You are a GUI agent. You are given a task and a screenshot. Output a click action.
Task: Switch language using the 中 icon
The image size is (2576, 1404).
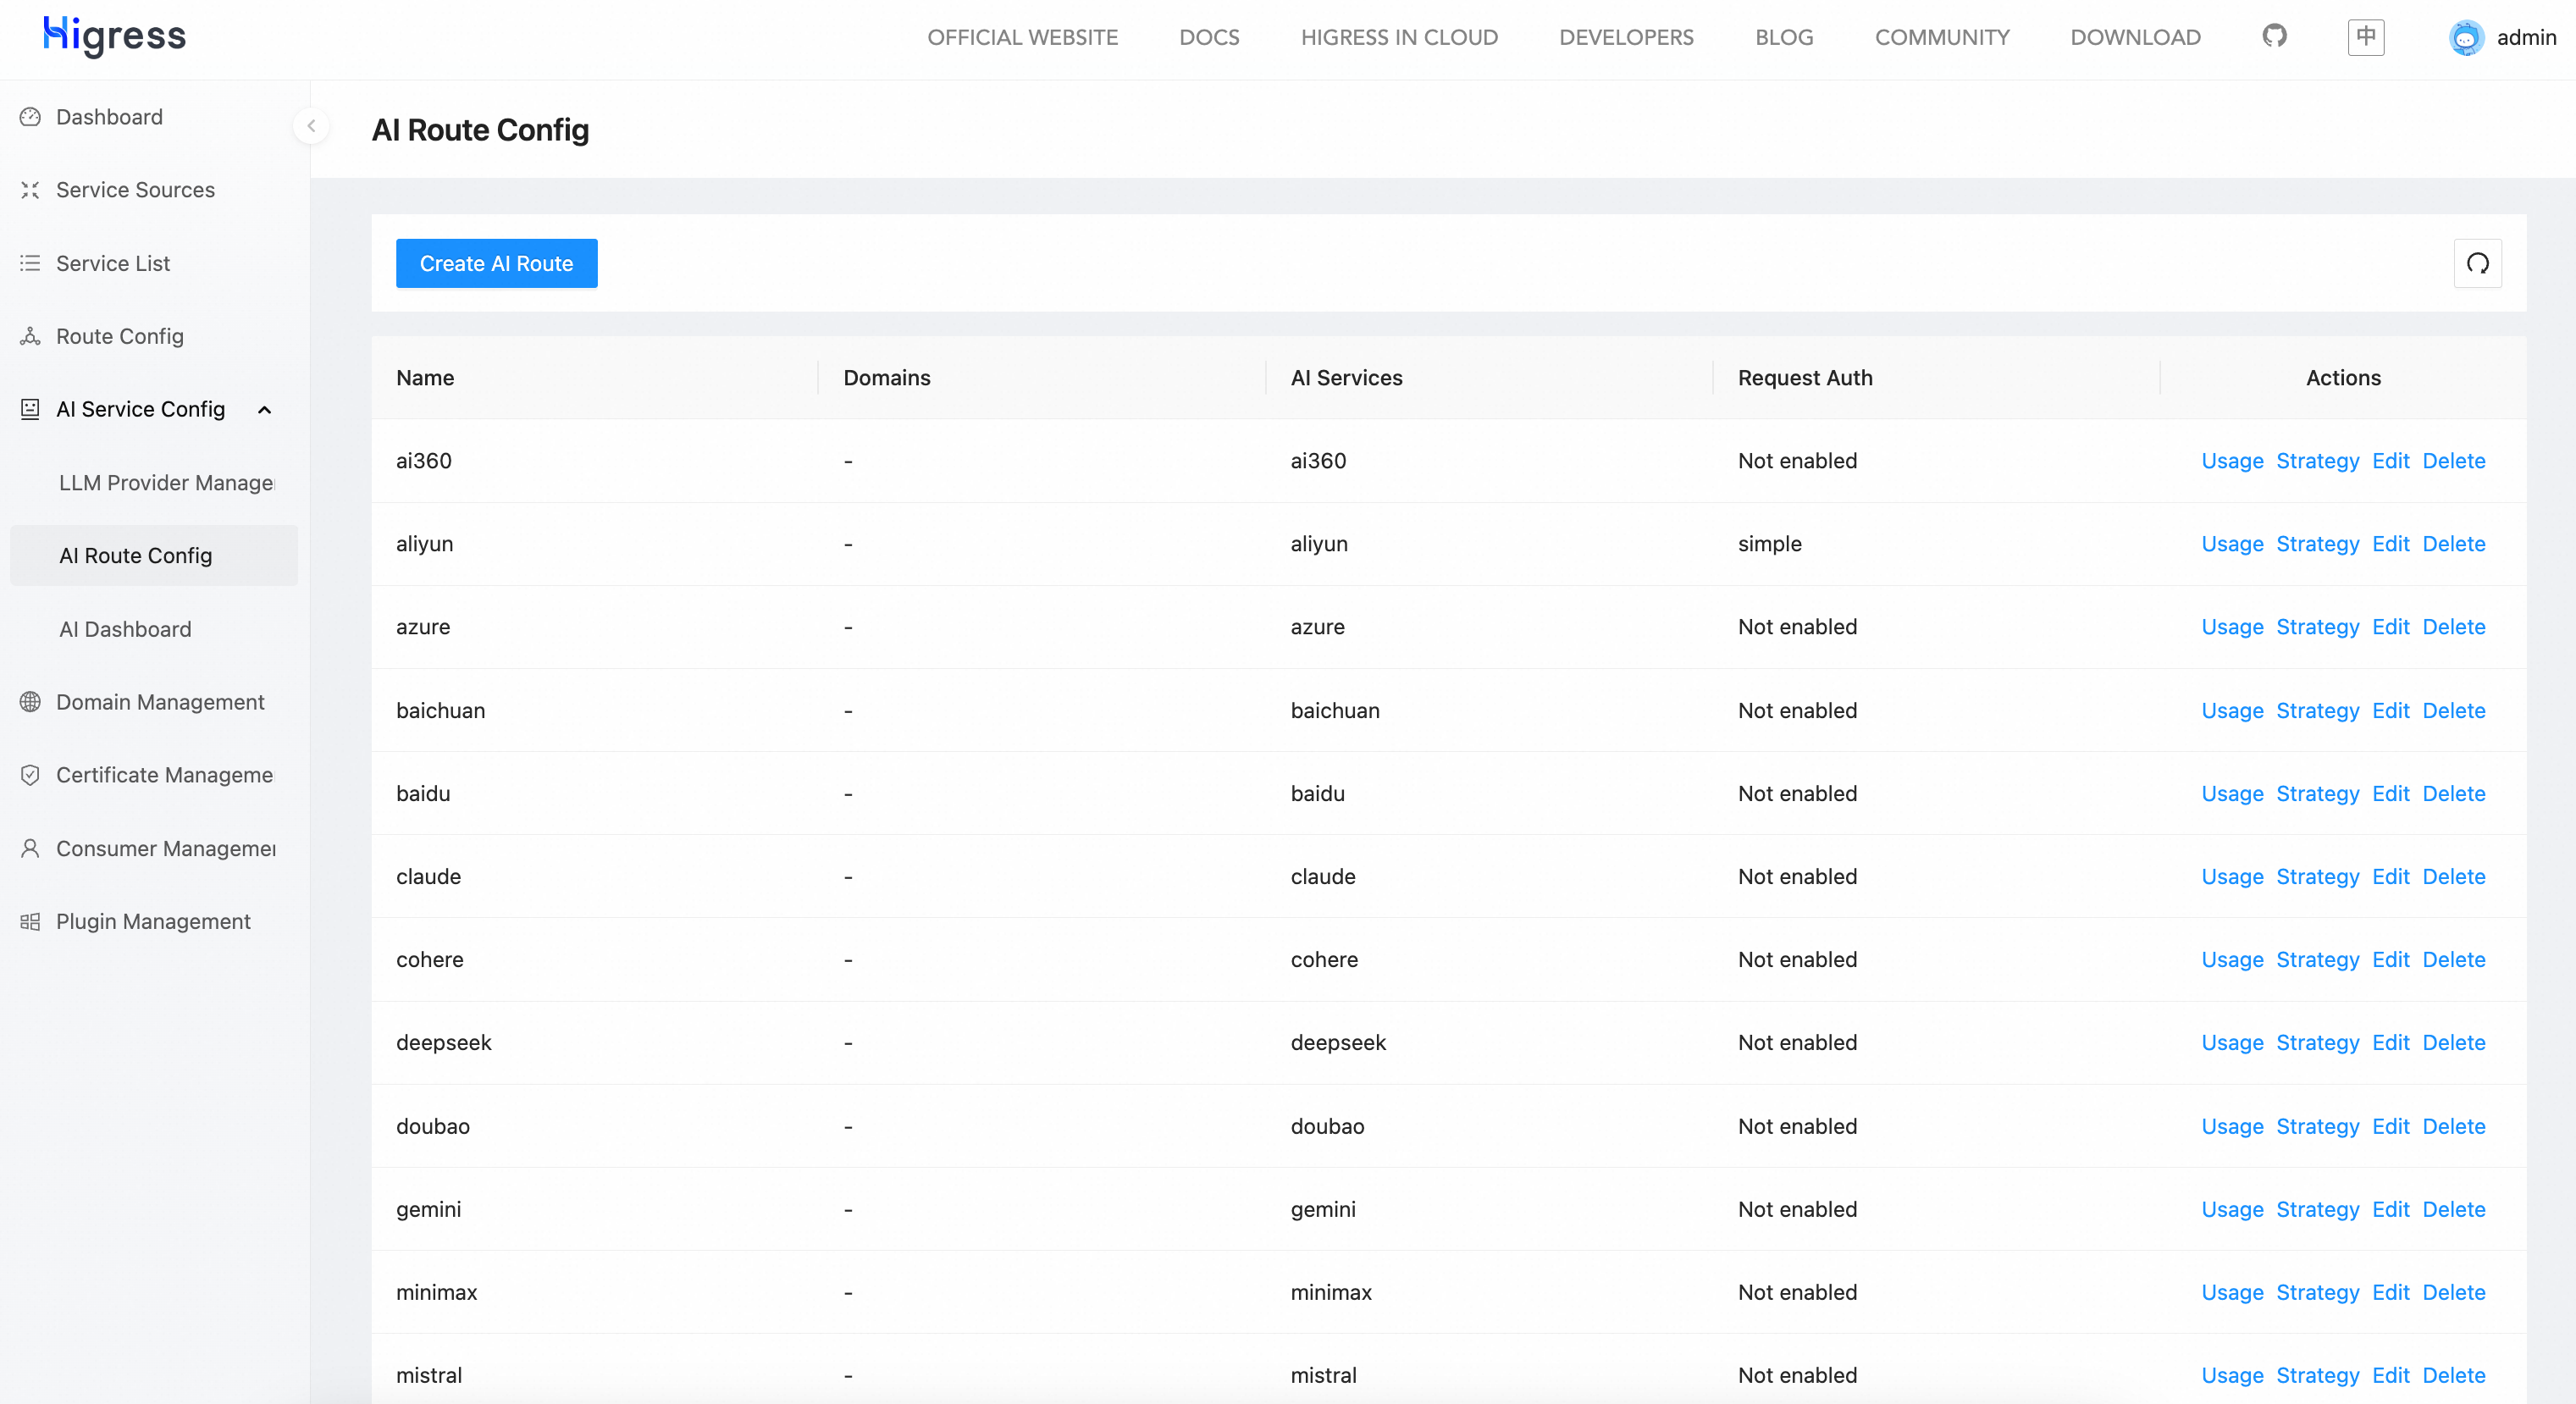coord(2365,37)
